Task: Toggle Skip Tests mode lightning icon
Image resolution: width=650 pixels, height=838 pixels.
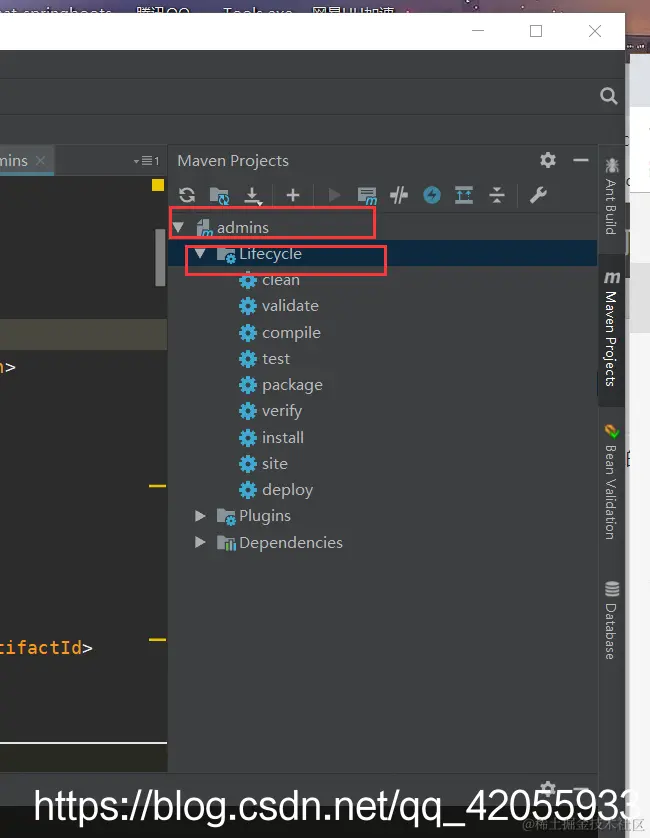Action: coord(432,195)
